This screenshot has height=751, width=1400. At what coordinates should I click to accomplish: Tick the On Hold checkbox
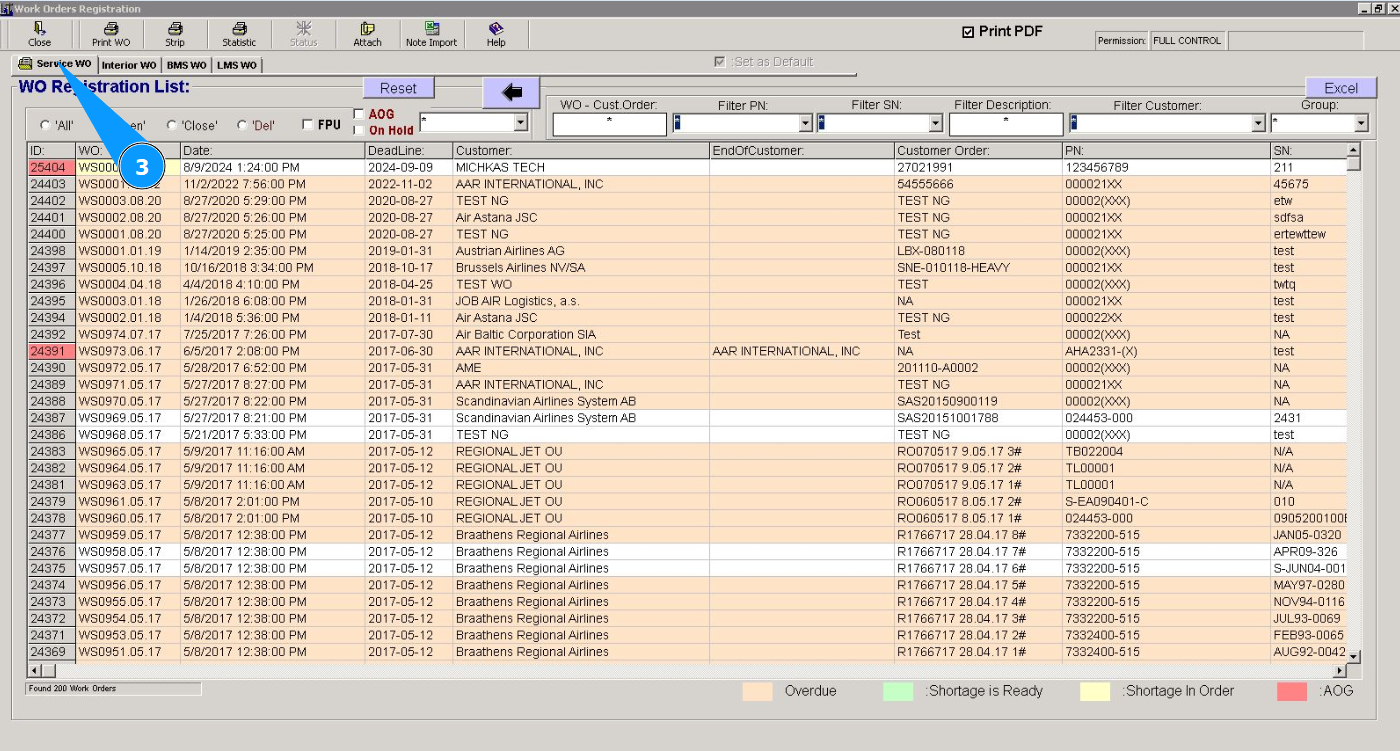pyautogui.click(x=359, y=130)
